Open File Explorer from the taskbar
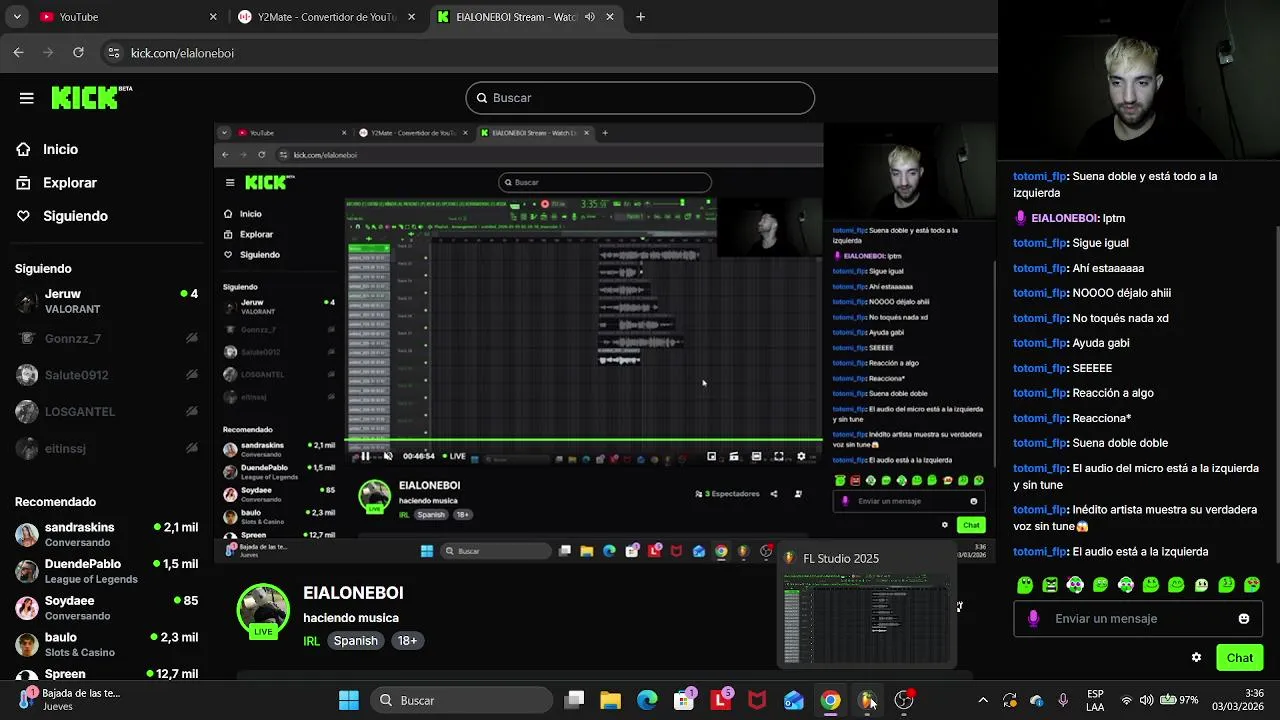The width and height of the screenshot is (1280, 720). coord(610,701)
